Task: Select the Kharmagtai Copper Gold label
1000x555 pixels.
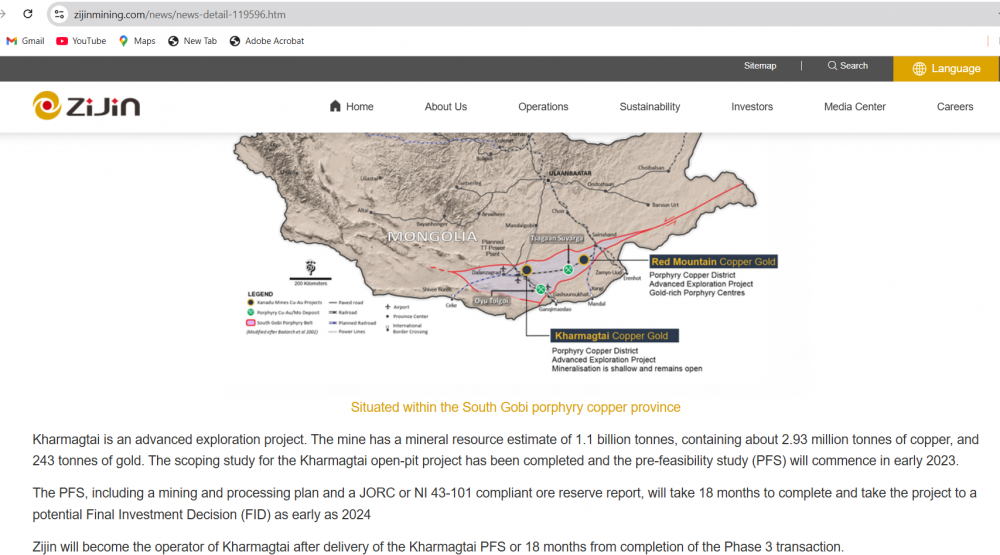Action: [x=614, y=336]
